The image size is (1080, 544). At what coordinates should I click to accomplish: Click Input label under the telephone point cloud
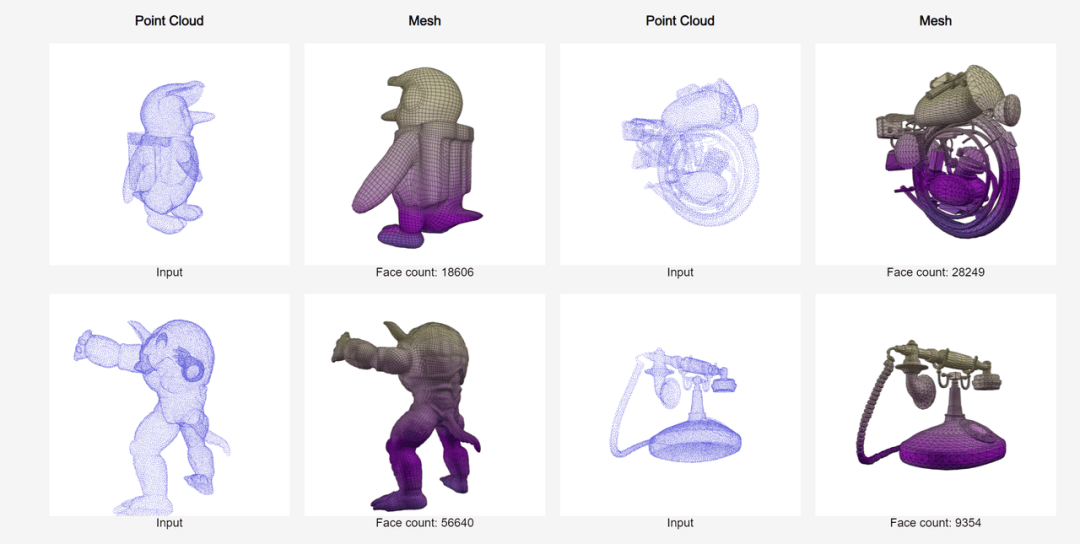pyautogui.click(x=680, y=523)
